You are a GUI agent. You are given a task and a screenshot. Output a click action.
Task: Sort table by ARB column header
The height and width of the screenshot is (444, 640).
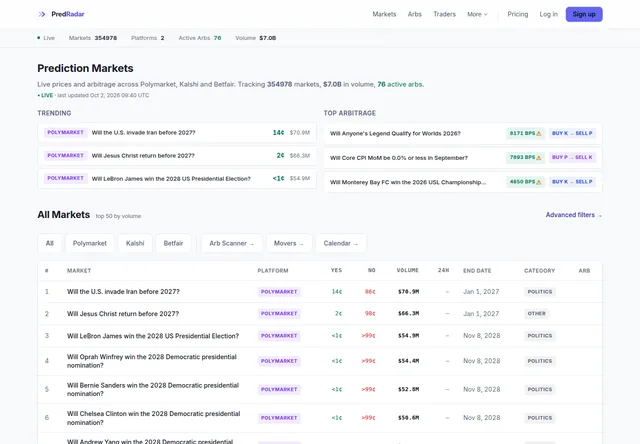click(584, 271)
